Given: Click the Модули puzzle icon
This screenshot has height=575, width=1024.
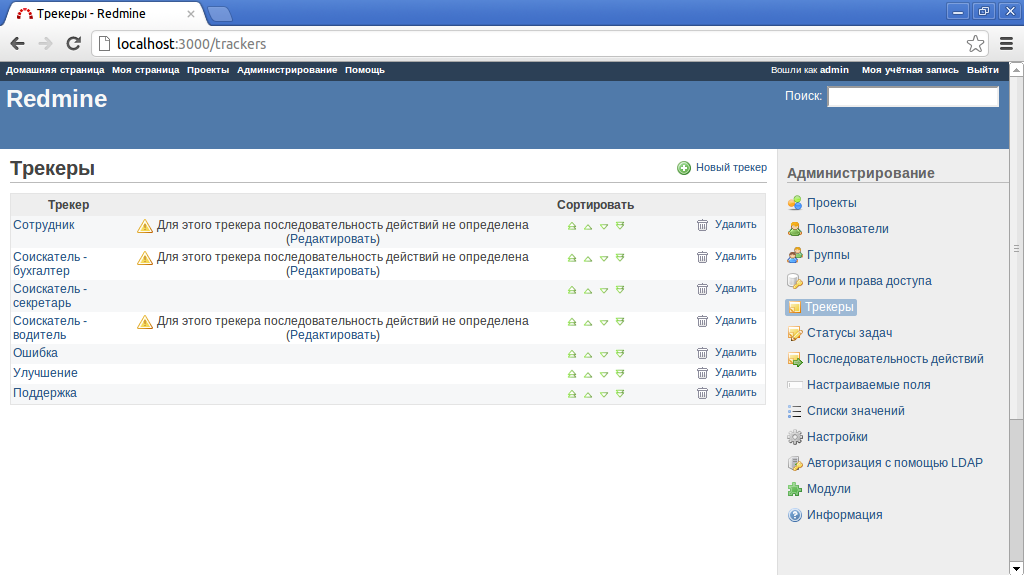Looking at the screenshot, I should coord(795,489).
